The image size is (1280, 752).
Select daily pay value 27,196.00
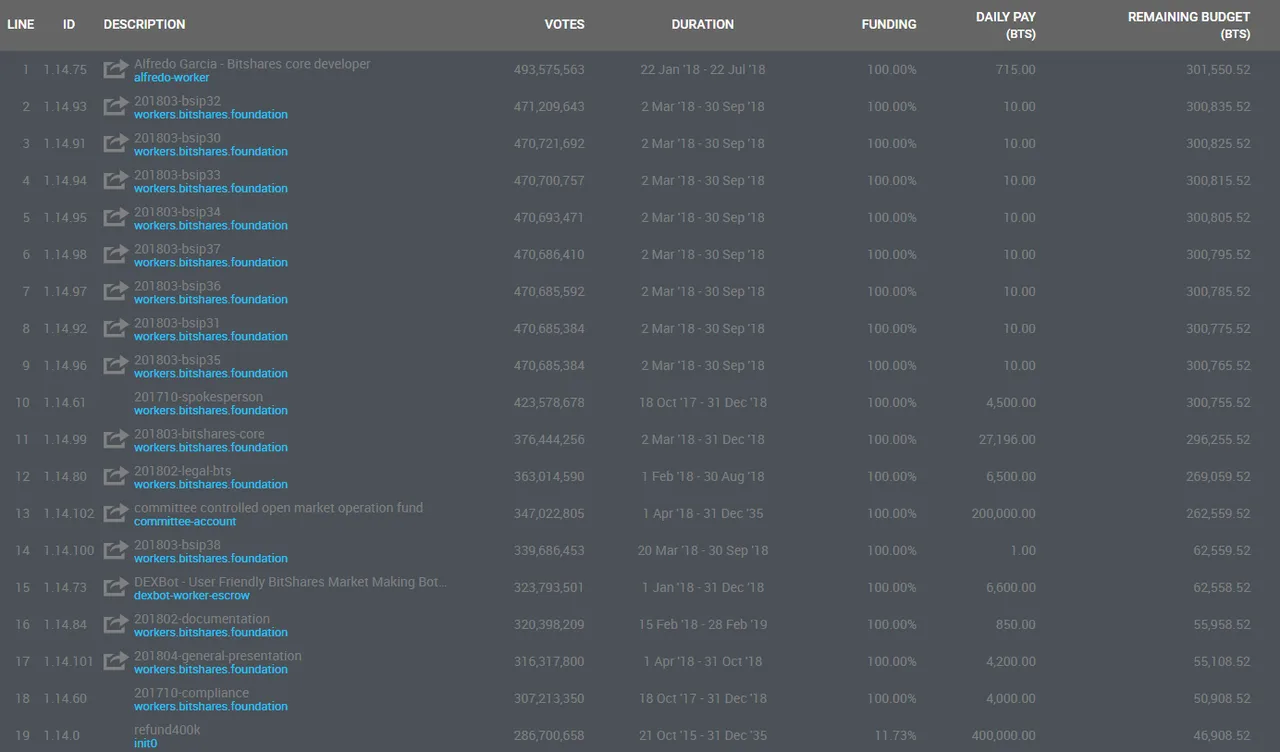[x=1008, y=440]
